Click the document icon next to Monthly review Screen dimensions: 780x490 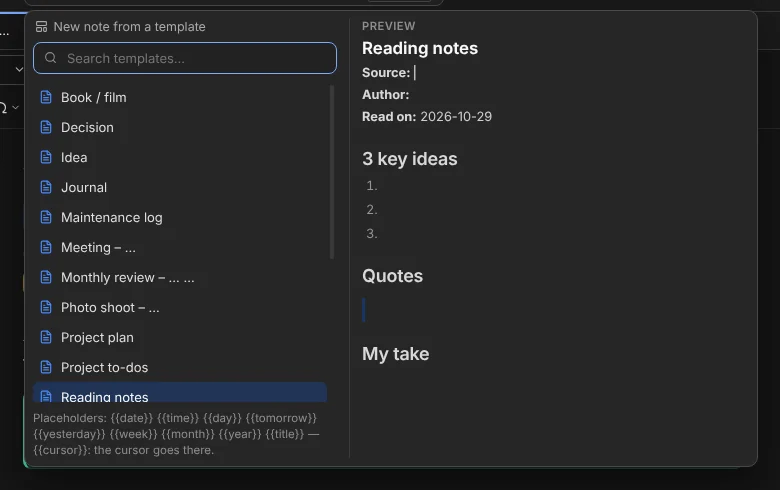pos(46,278)
